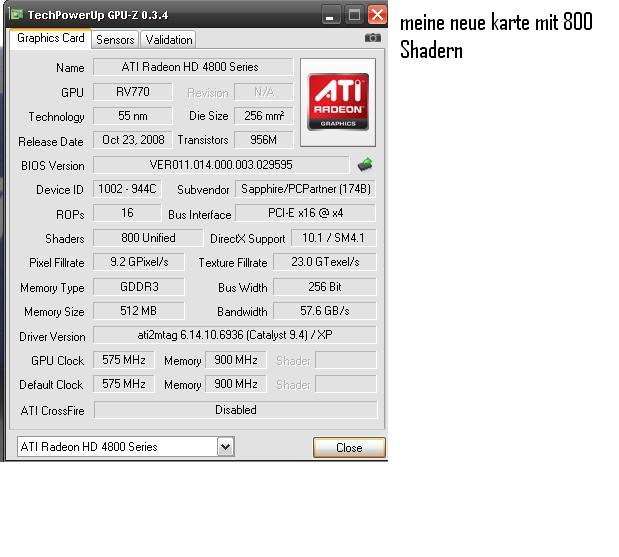Click the Shaders value 800 Unified

pyautogui.click(x=148, y=238)
